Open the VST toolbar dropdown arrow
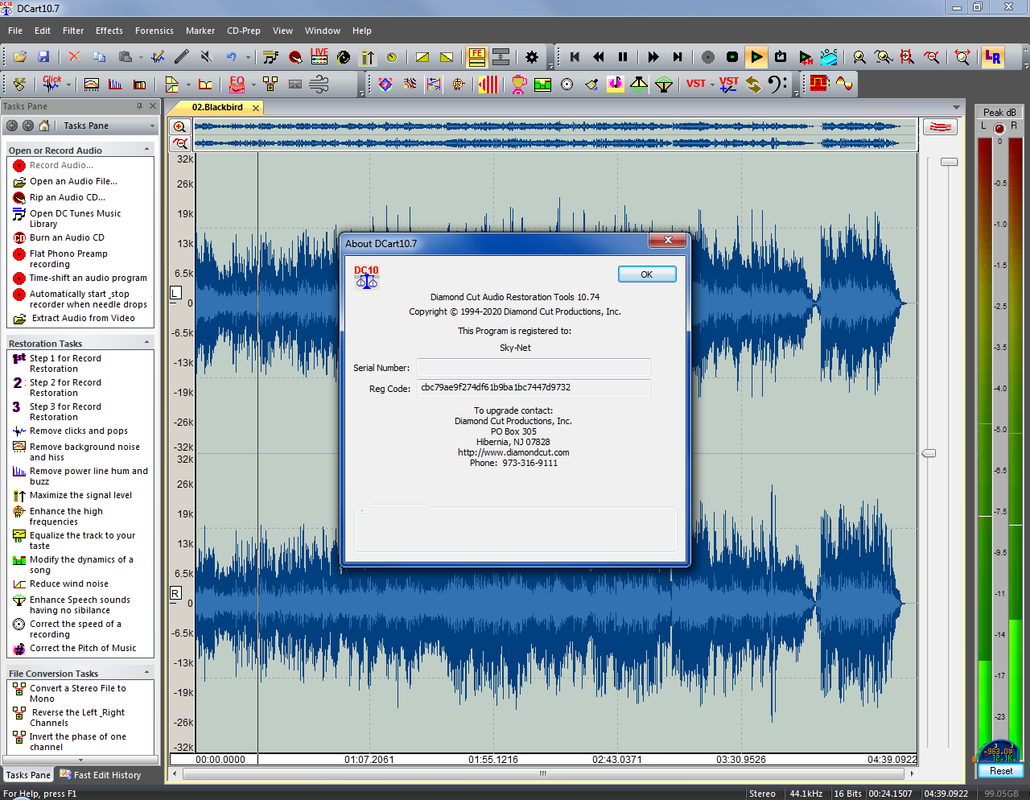The height and width of the screenshot is (800, 1030). click(x=712, y=84)
